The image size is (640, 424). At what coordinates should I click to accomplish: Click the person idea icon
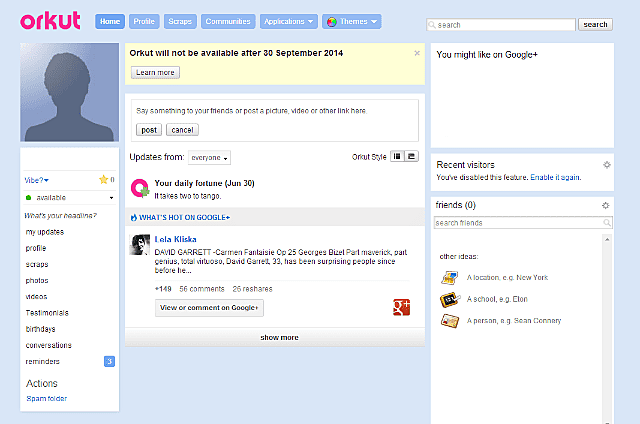[x=450, y=321]
